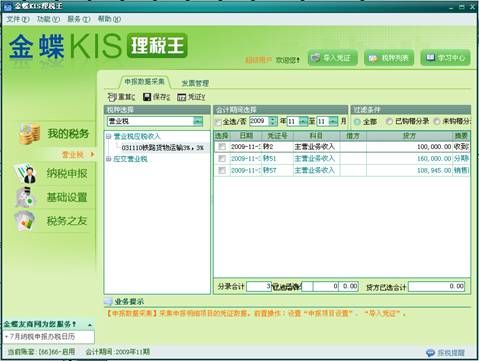Click the 借方 column header
Viewport: 479px width, 361px height.
(x=353, y=136)
